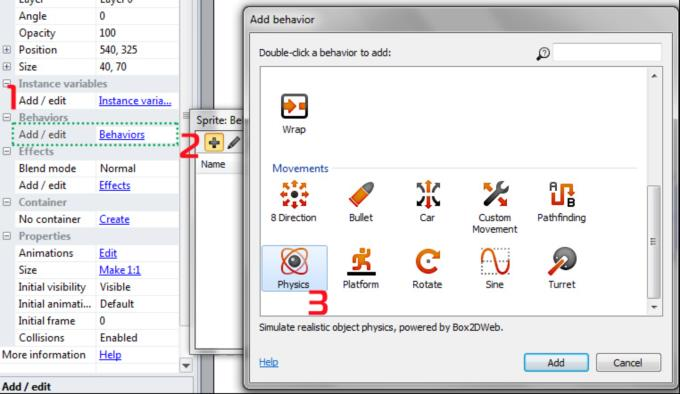Pick the Platform behavior icon
680x394 pixels.
pyautogui.click(x=361, y=268)
